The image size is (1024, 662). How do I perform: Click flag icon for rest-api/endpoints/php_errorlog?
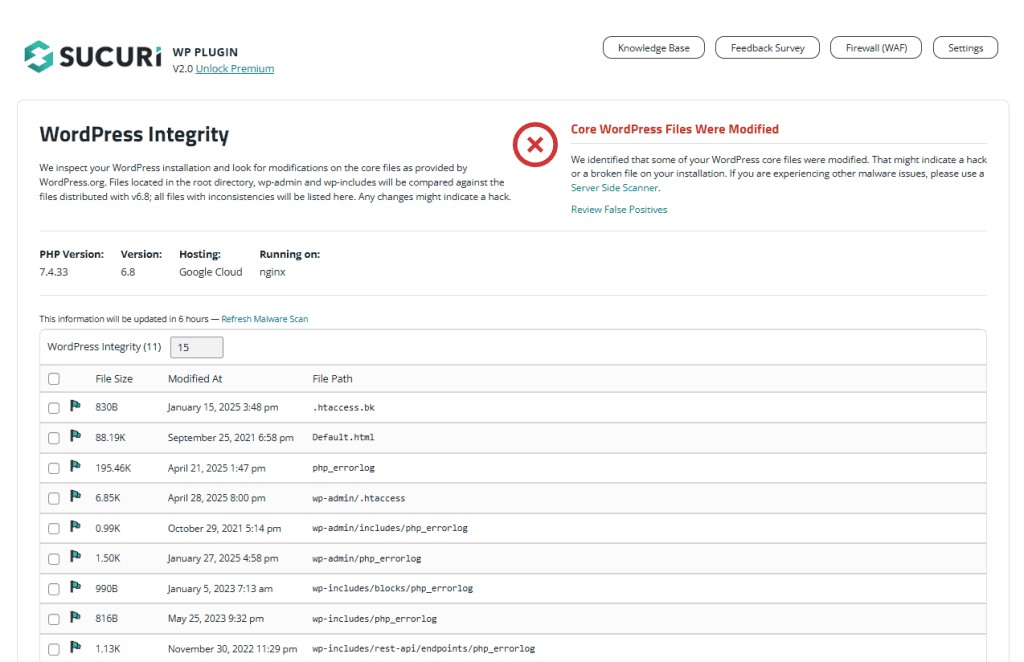[76, 648]
